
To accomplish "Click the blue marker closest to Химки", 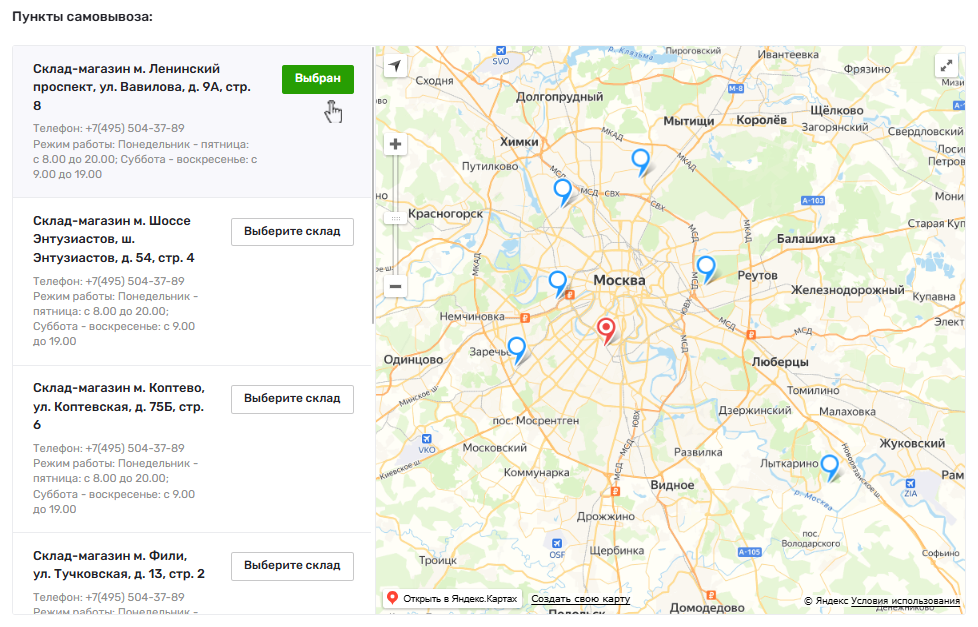I will [563, 190].
